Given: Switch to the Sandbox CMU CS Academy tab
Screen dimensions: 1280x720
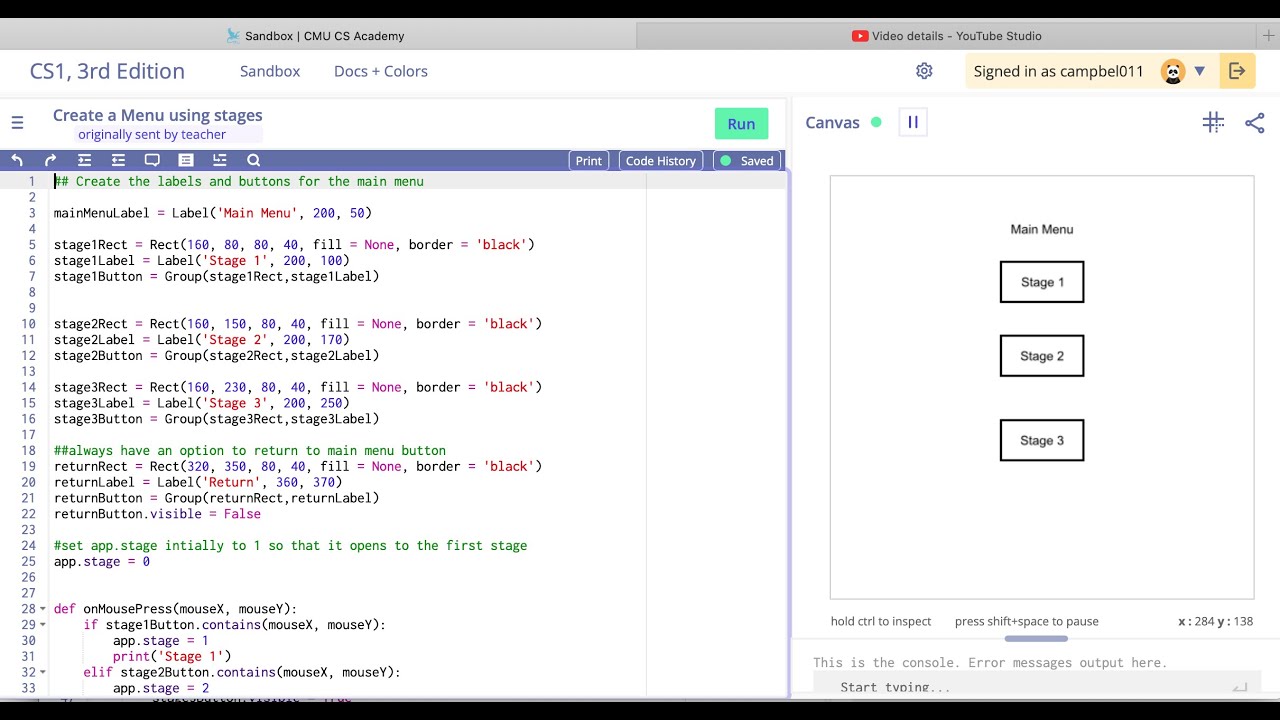Looking at the screenshot, I should coord(316,35).
